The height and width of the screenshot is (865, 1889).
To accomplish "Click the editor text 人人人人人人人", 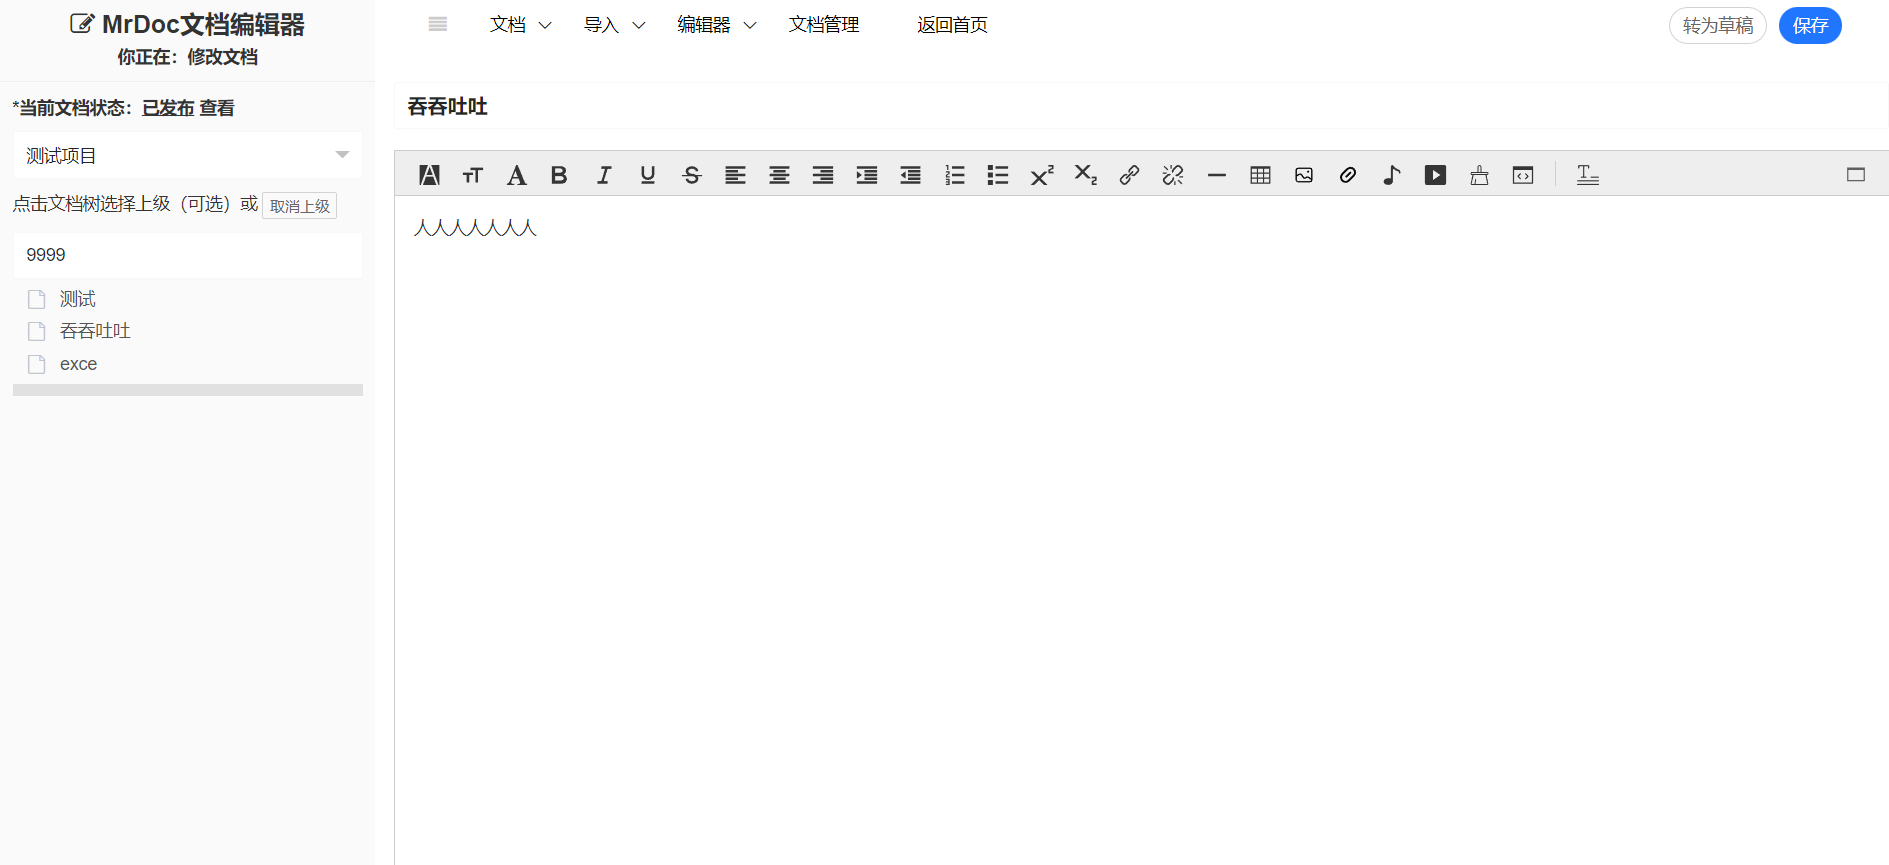I will 476,228.
